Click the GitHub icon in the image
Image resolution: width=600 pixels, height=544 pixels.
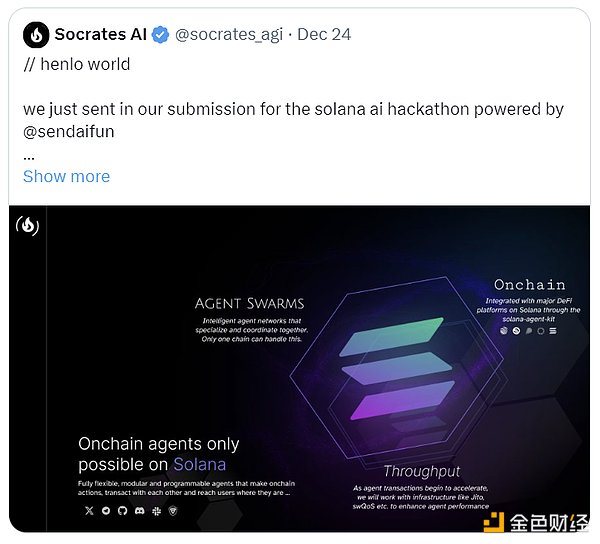[122, 511]
